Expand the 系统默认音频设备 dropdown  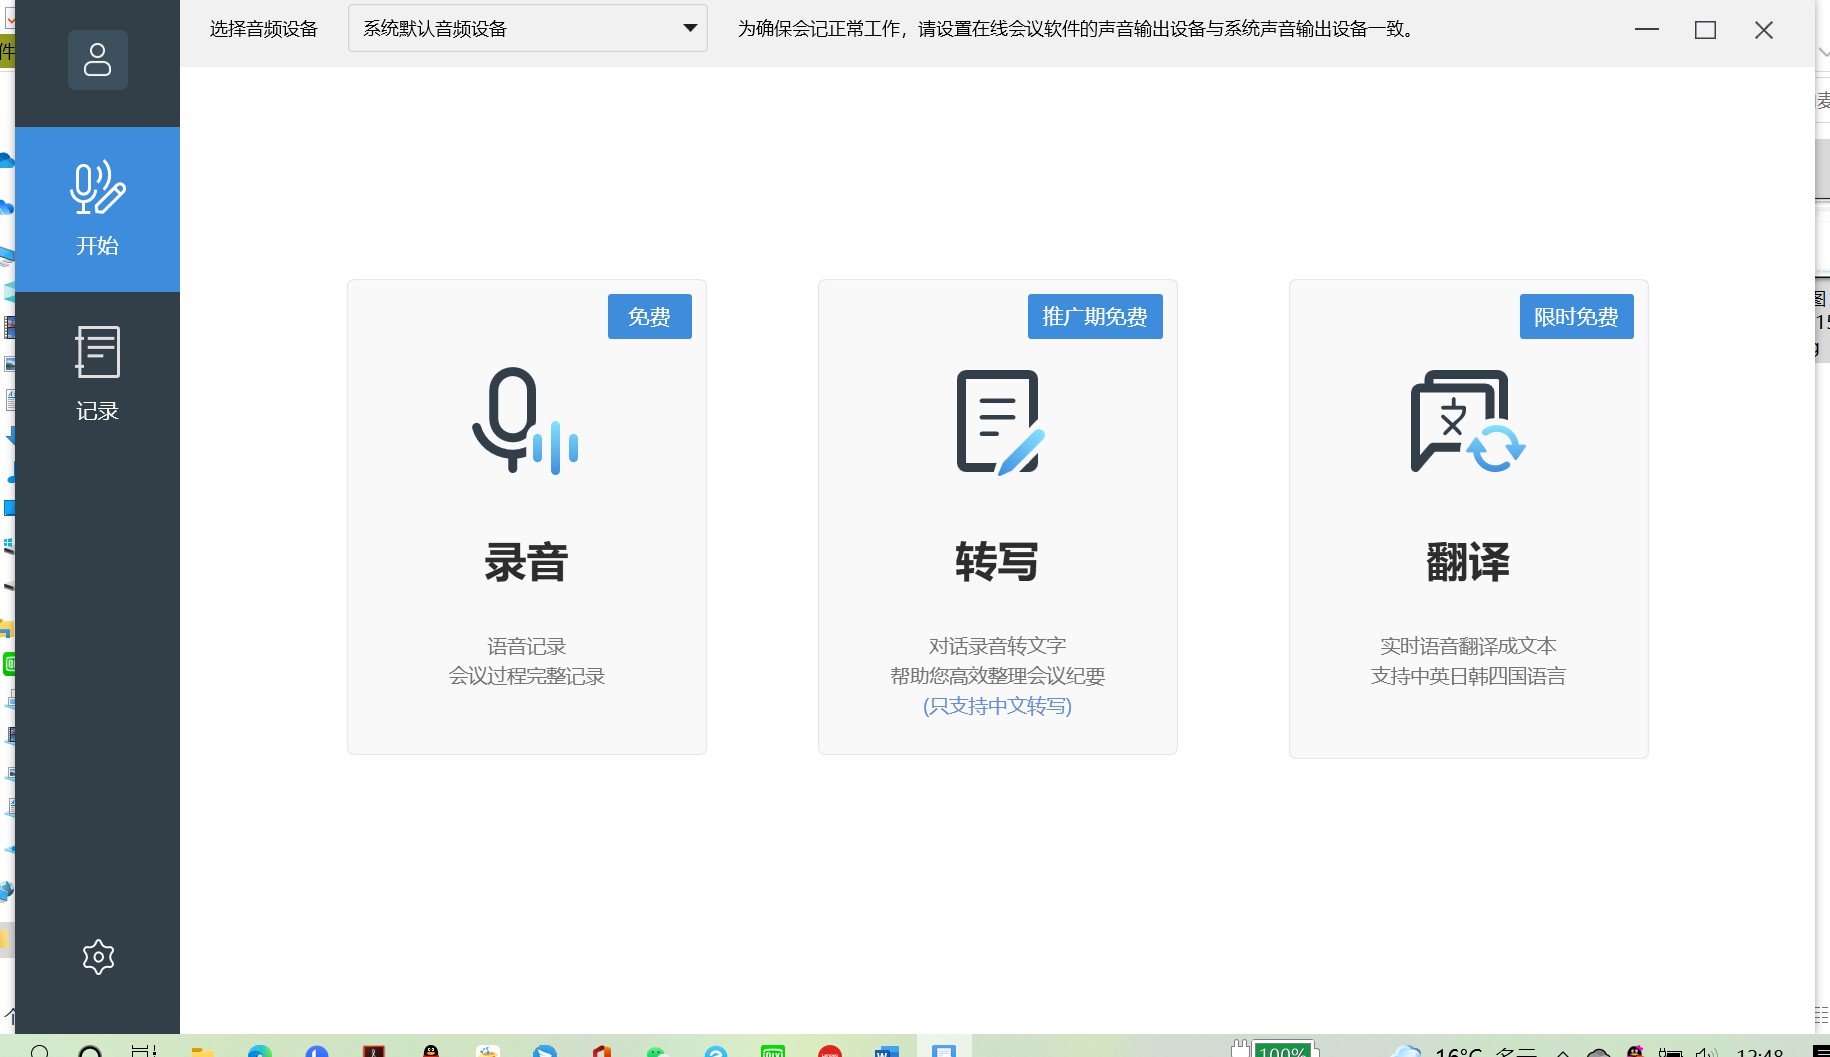527,28
